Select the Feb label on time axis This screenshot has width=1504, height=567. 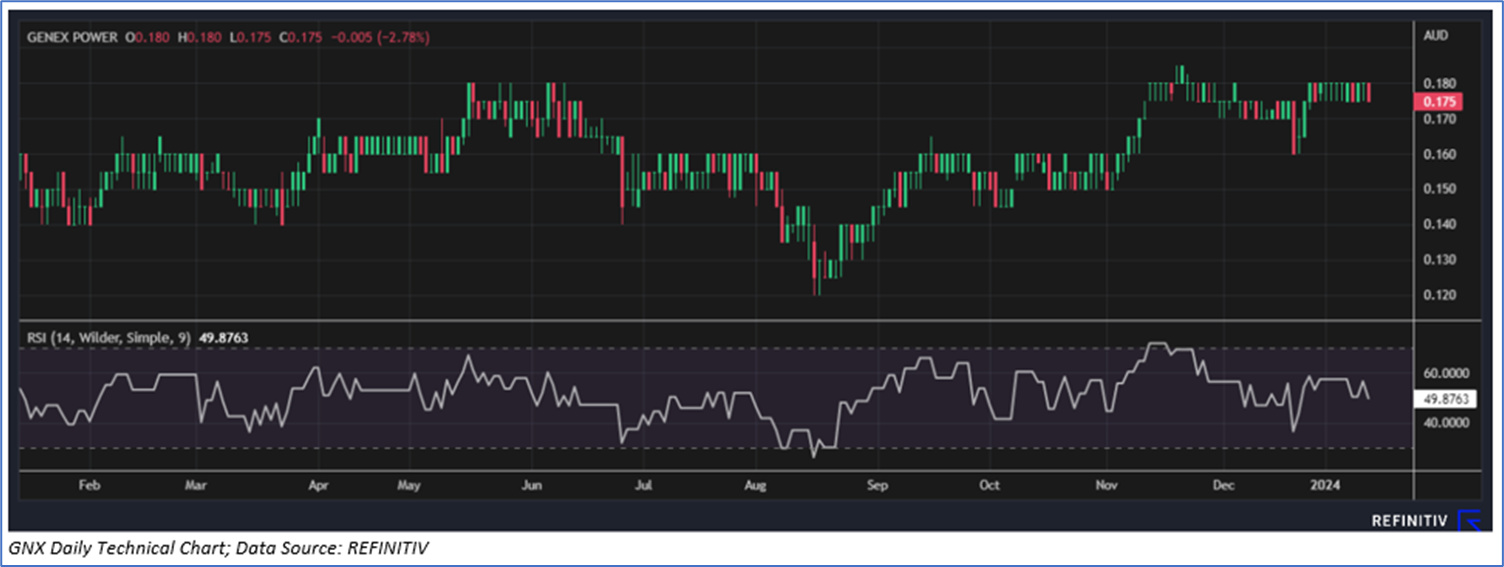(x=88, y=485)
